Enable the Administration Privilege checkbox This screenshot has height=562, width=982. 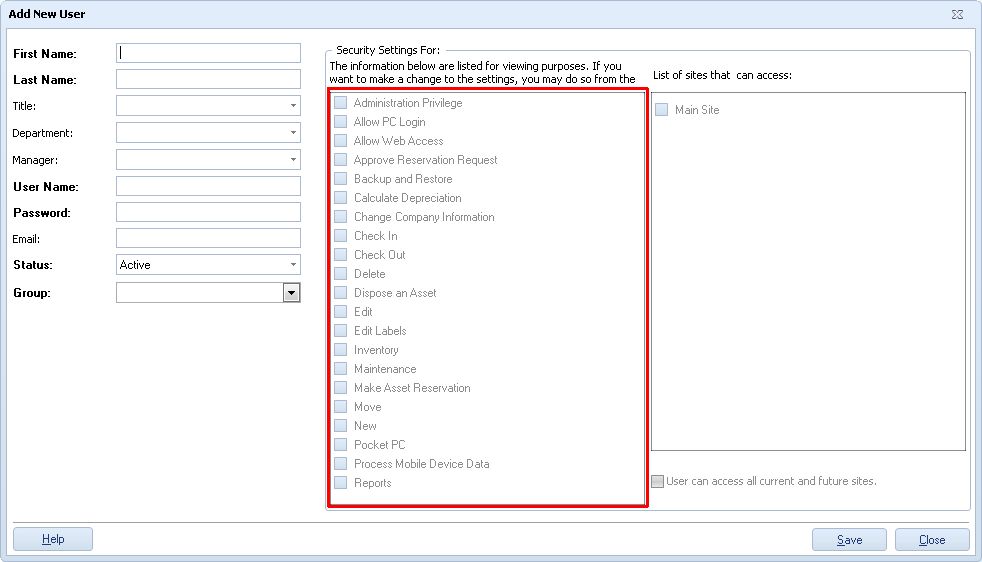coord(341,103)
